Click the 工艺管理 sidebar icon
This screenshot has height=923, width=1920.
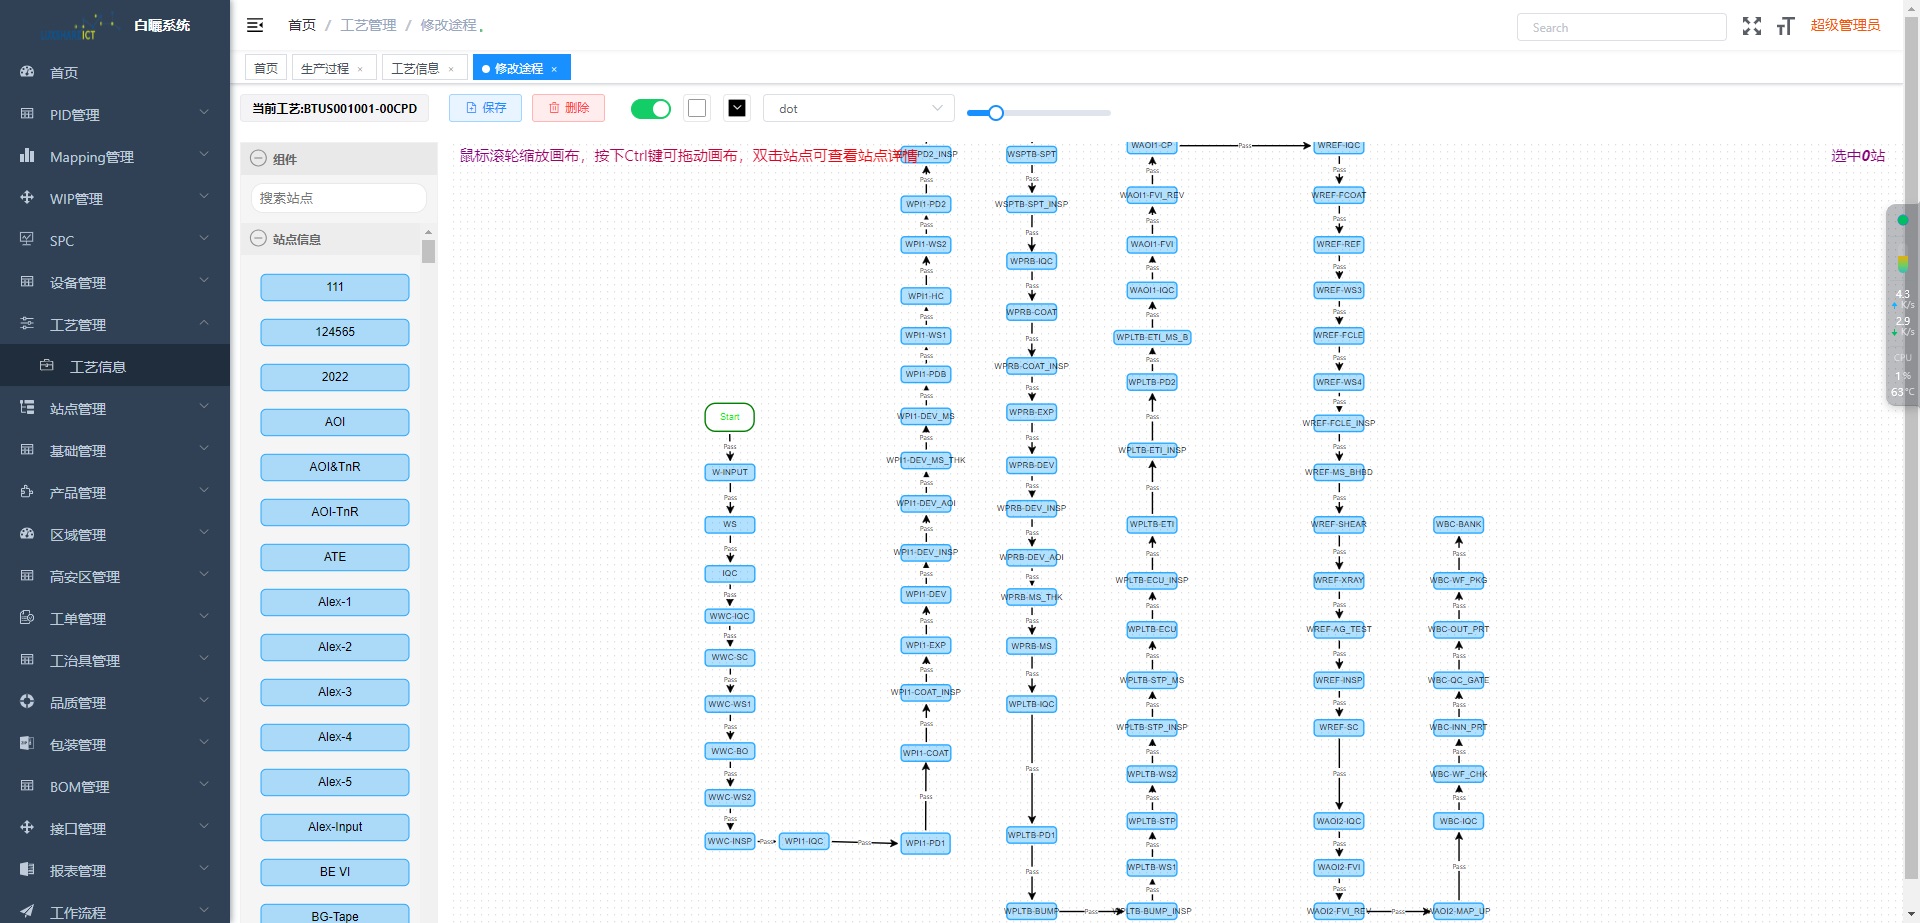[27, 324]
